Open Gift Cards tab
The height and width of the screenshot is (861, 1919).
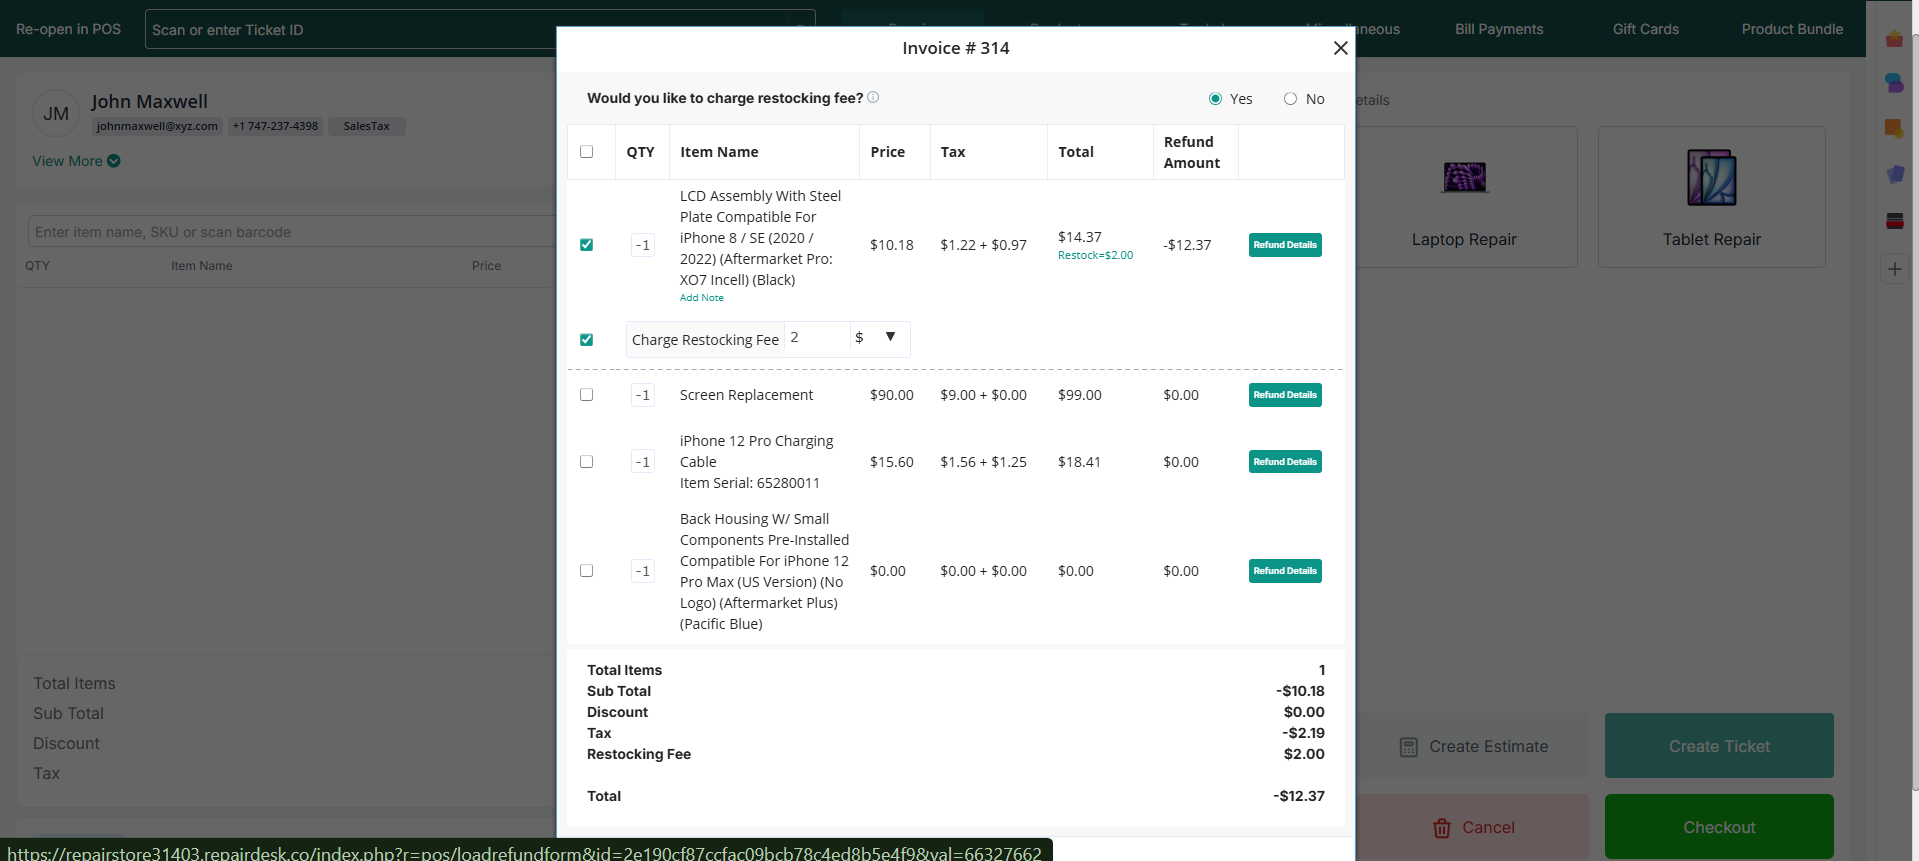tap(1645, 29)
